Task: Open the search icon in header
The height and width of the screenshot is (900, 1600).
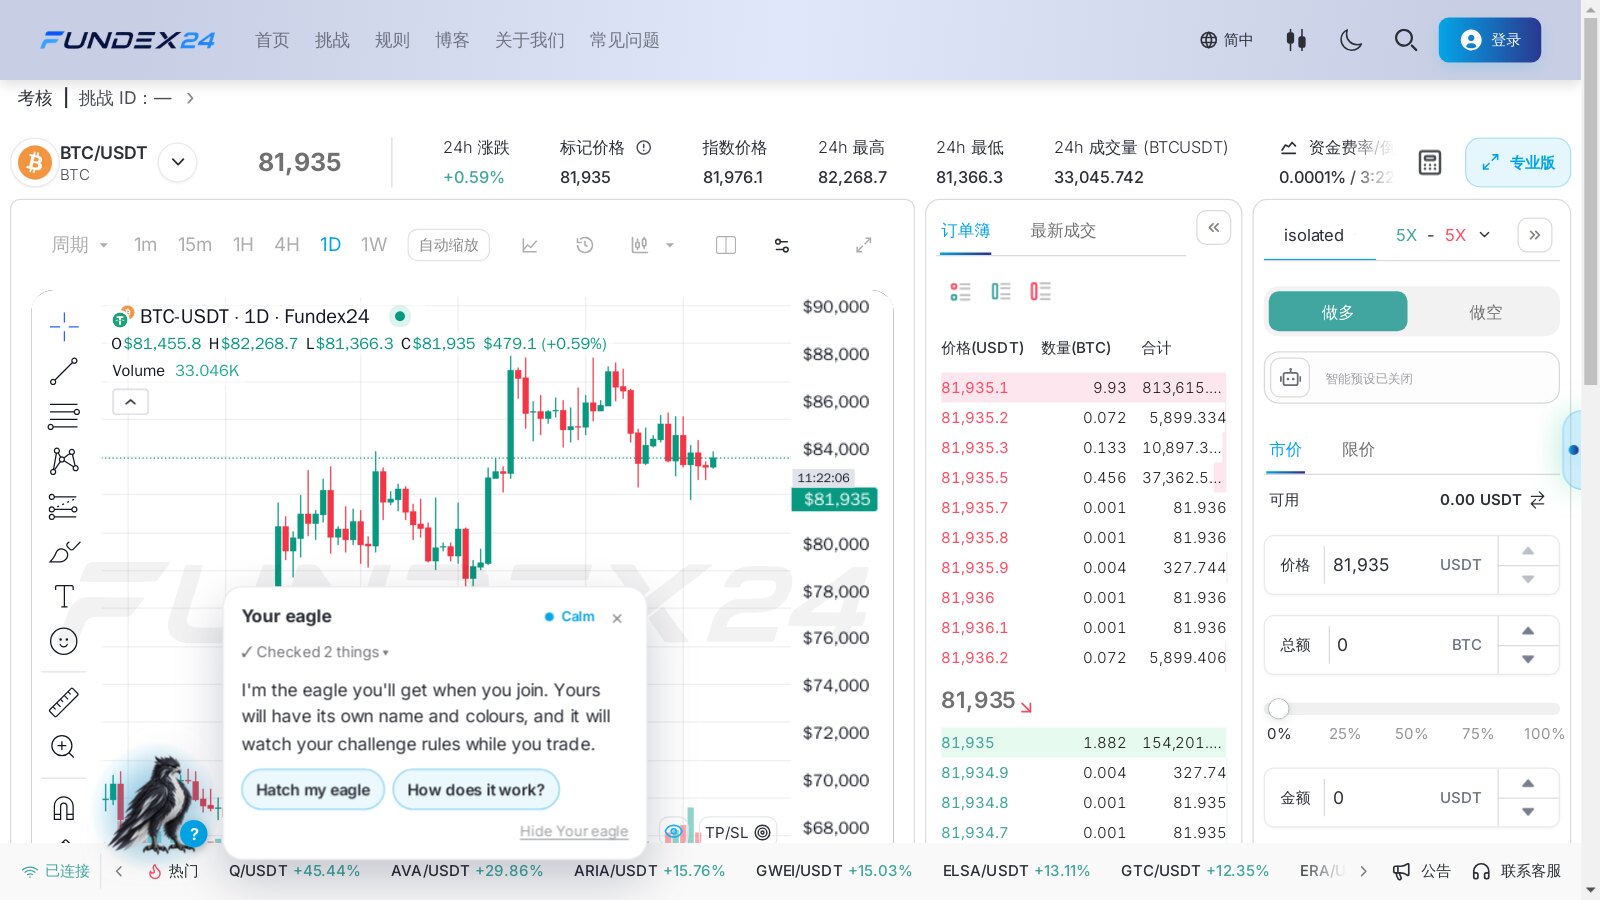Action: [1406, 40]
